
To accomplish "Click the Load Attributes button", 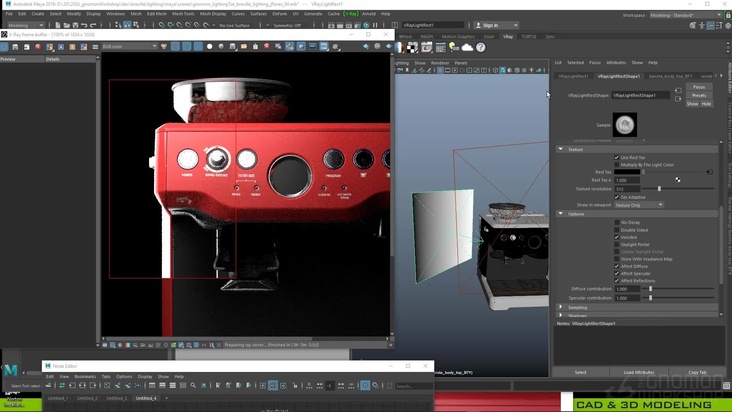I will coord(638,372).
